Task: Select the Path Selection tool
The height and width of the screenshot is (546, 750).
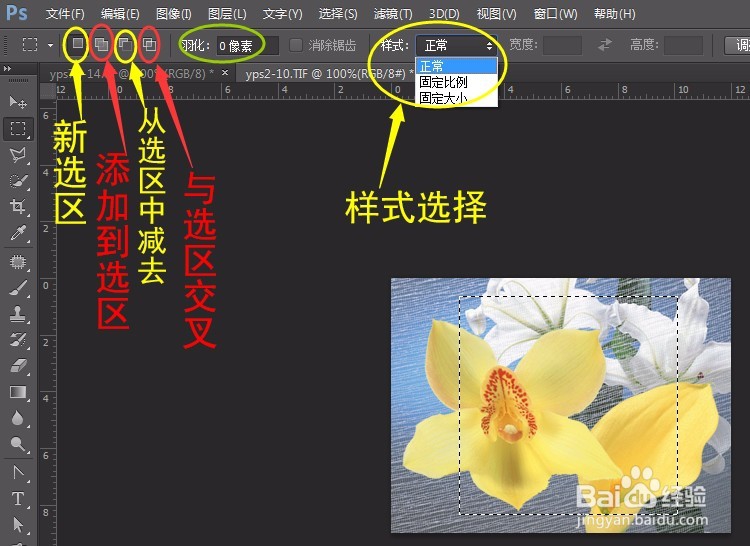Action: pyautogui.click(x=18, y=524)
